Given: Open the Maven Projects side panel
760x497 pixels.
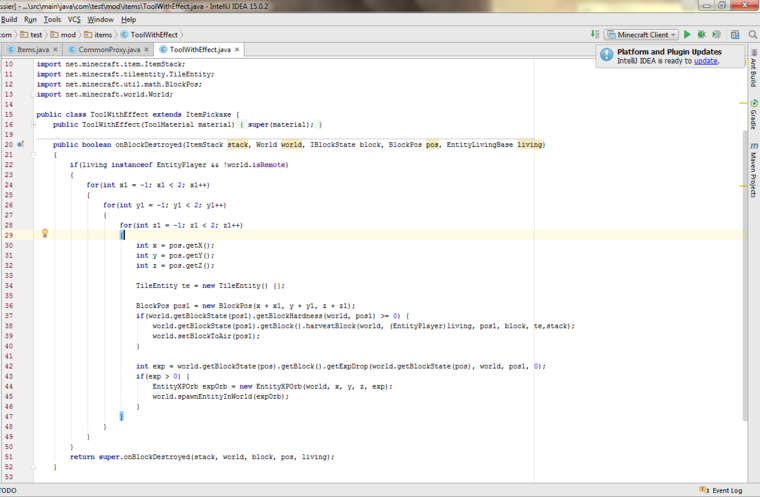Looking at the screenshot, I should coord(753,170).
